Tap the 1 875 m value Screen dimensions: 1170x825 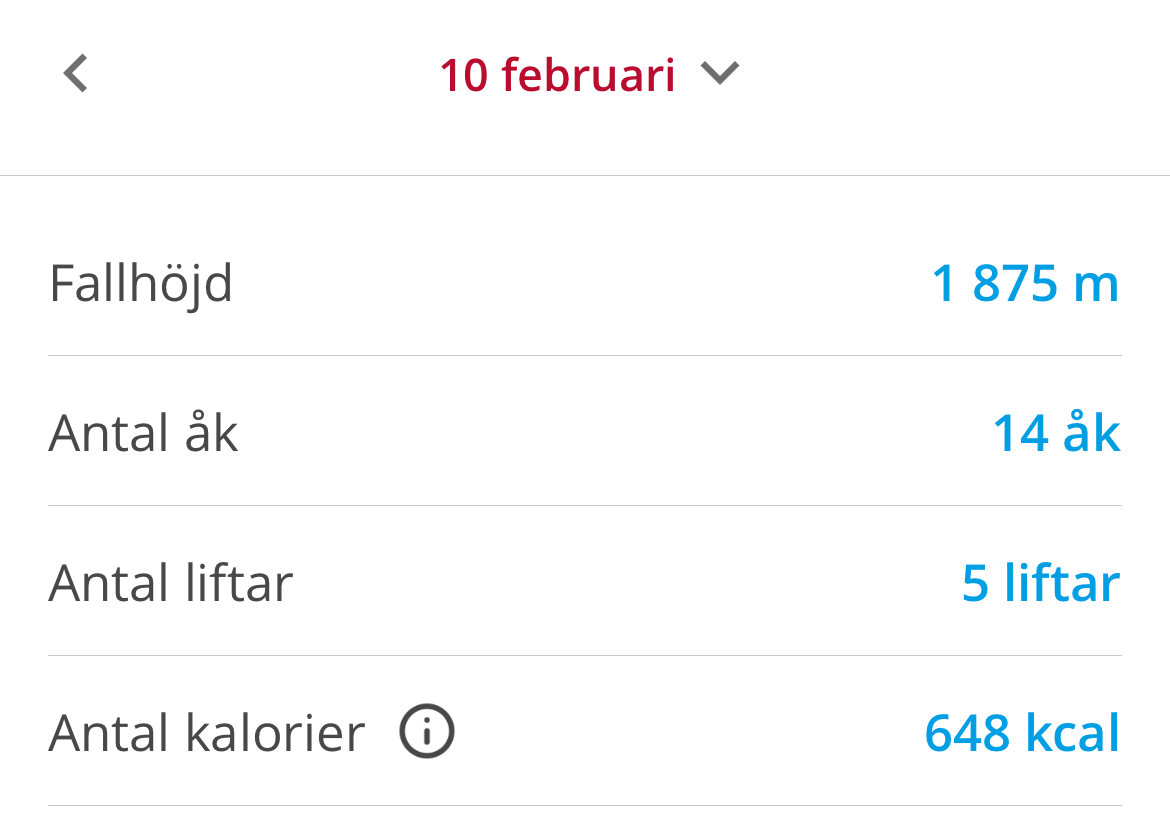click(x=1025, y=283)
